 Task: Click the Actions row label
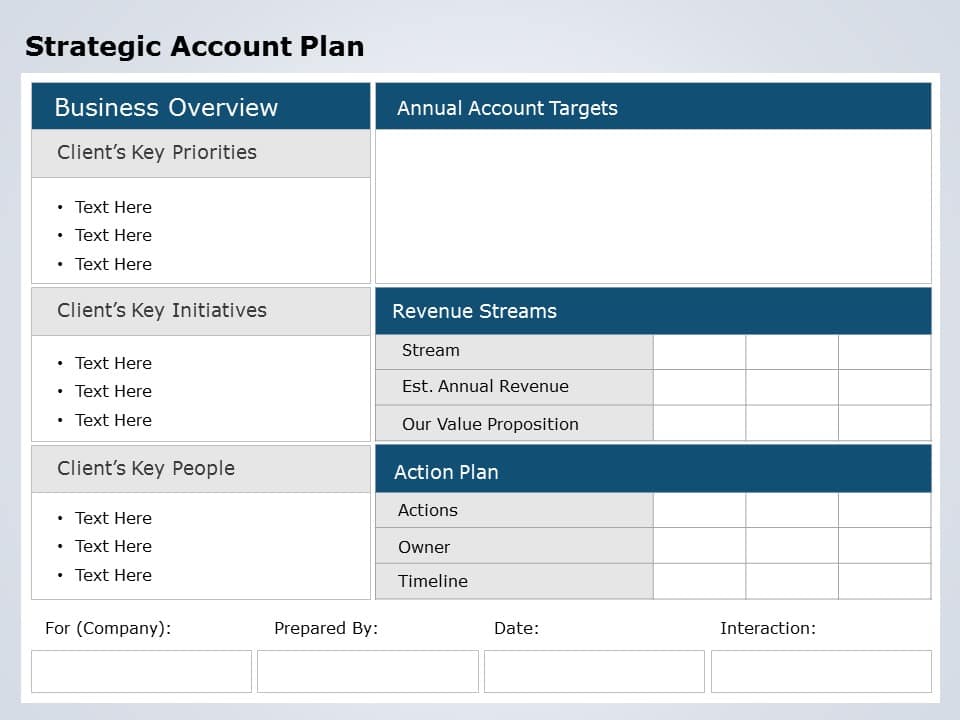pyautogui.click(x=514, y=510)
